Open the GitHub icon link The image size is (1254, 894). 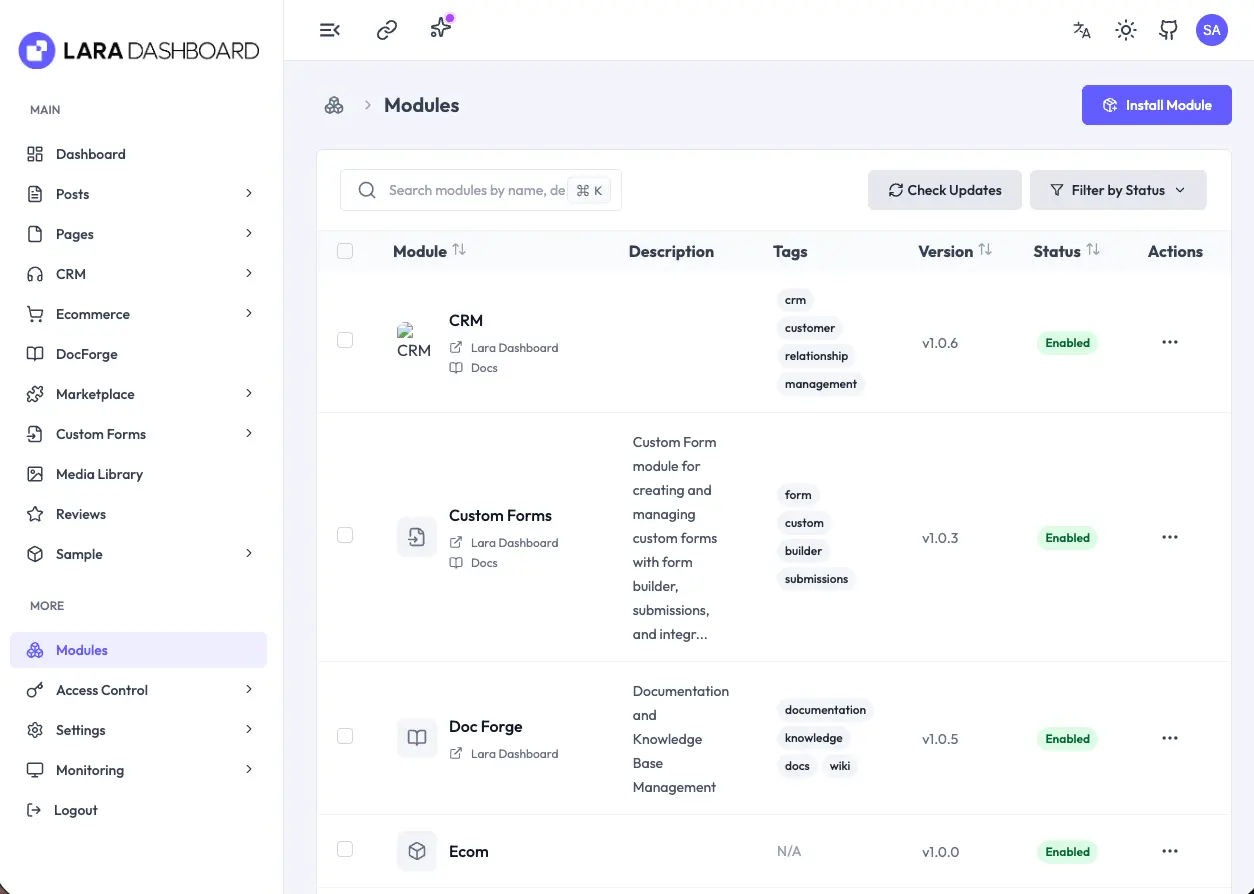1168,30
